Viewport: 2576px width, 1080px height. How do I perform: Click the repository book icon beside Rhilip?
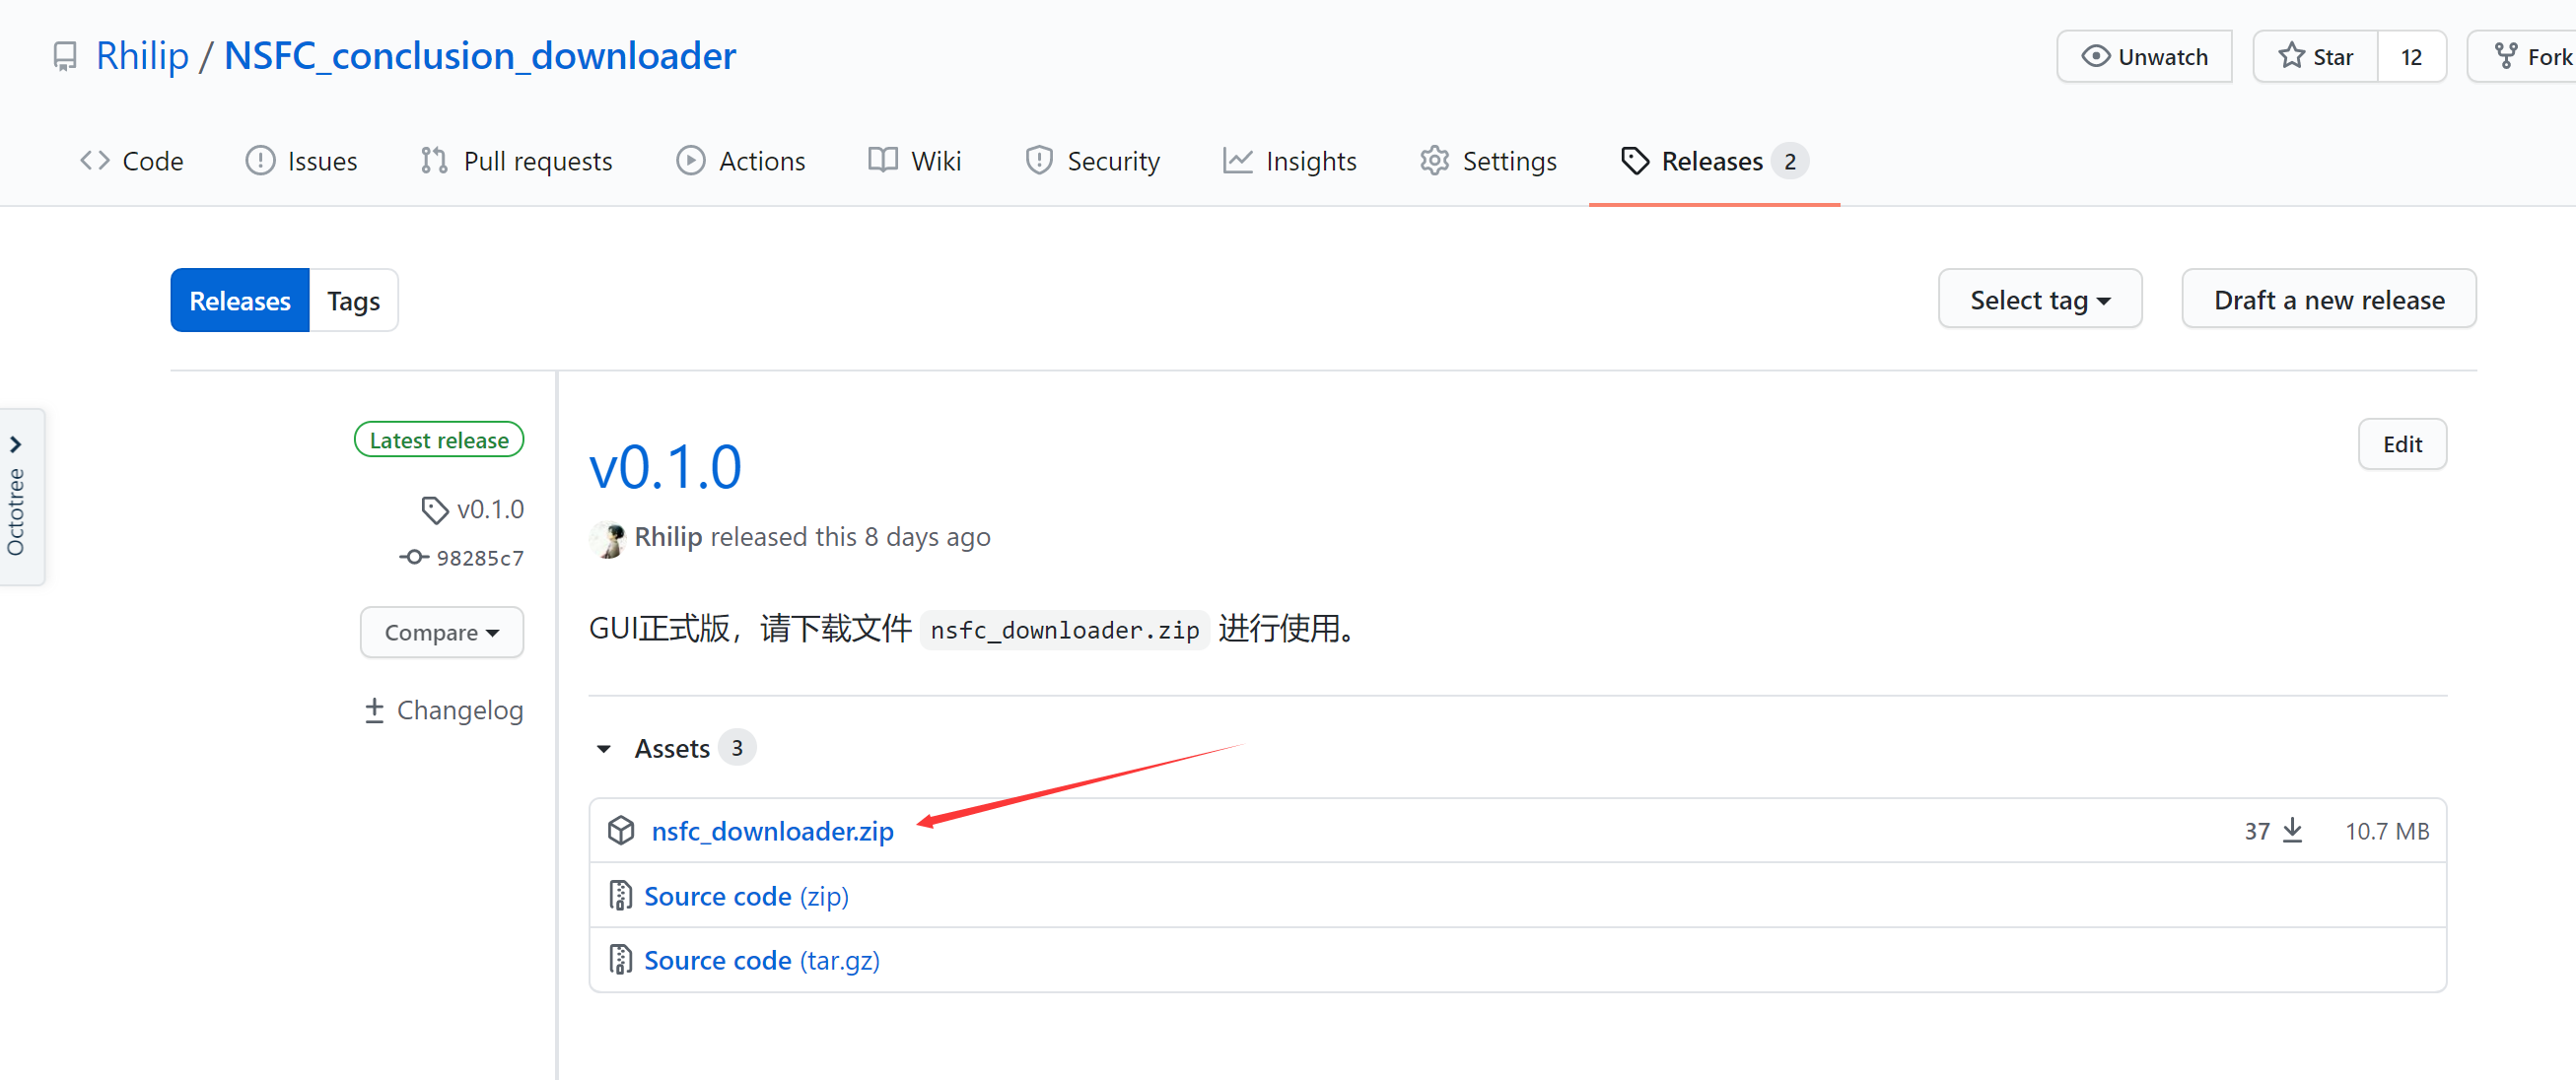pos(65,57)
